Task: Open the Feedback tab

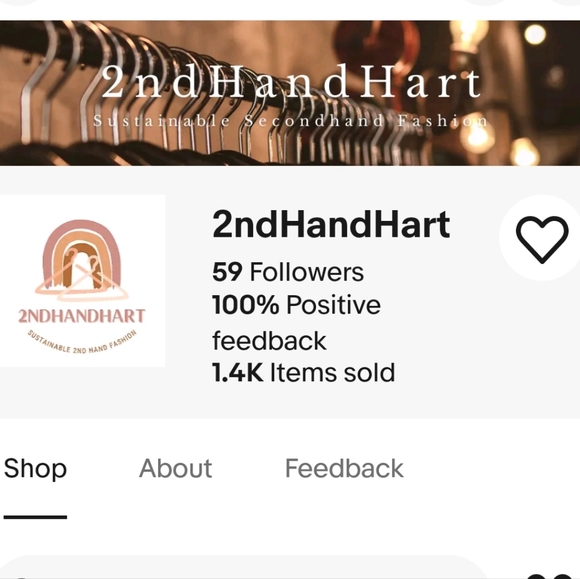Action: point(344,468)
